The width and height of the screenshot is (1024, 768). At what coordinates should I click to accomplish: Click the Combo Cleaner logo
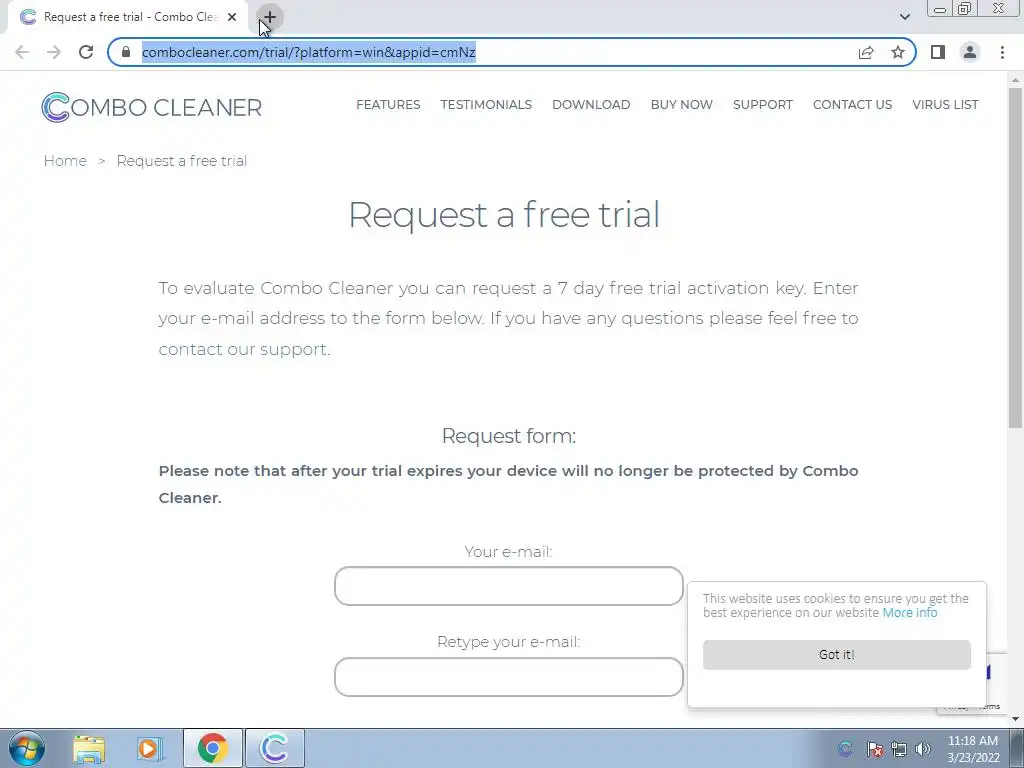(x=152, y=107)
